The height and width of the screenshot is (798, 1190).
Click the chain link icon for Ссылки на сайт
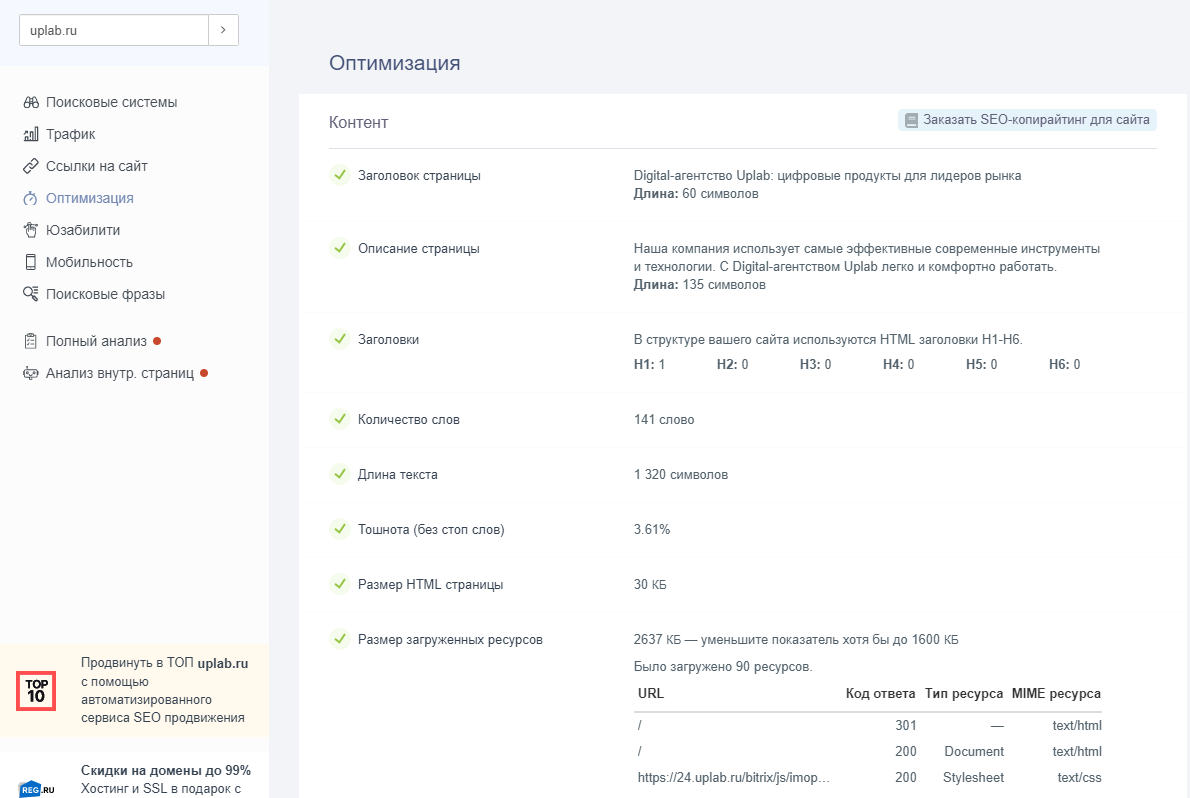pos(30,165)
